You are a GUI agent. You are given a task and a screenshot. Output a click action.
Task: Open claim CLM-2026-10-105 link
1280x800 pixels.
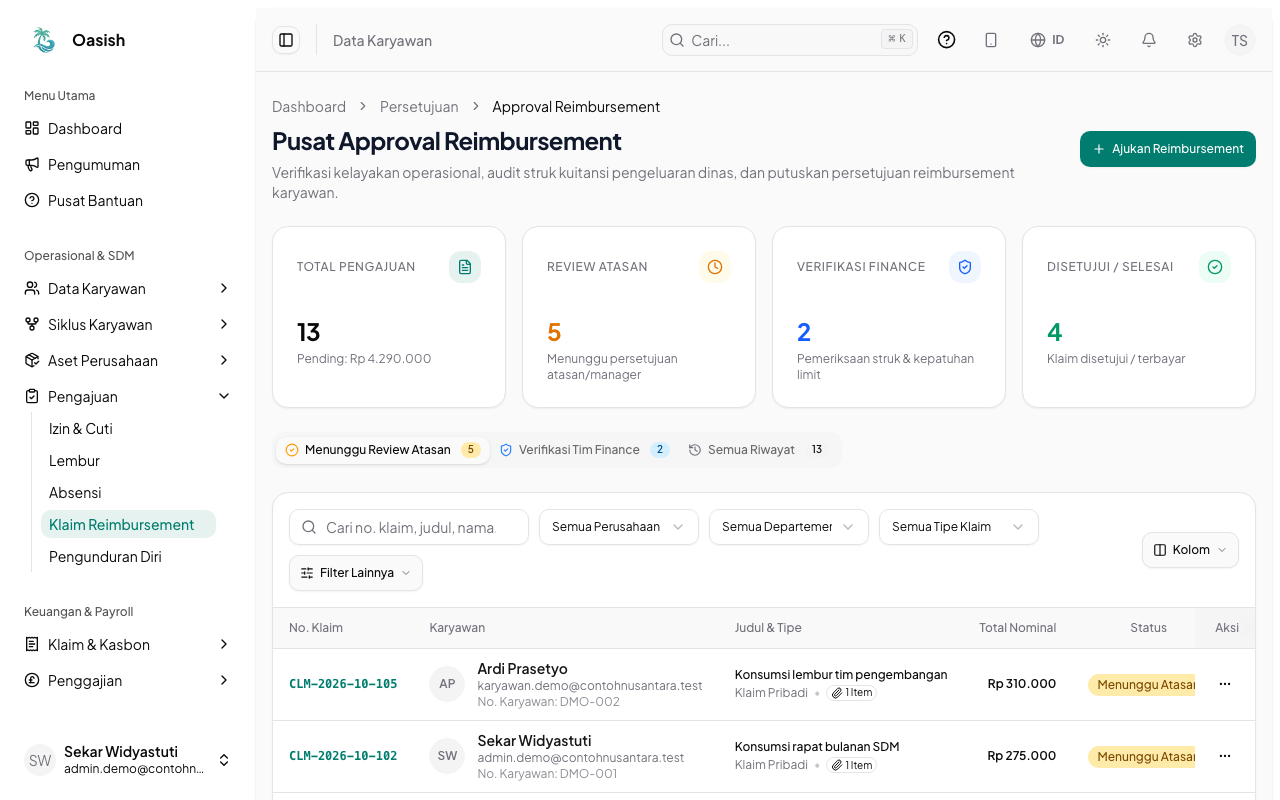point(343,684)
